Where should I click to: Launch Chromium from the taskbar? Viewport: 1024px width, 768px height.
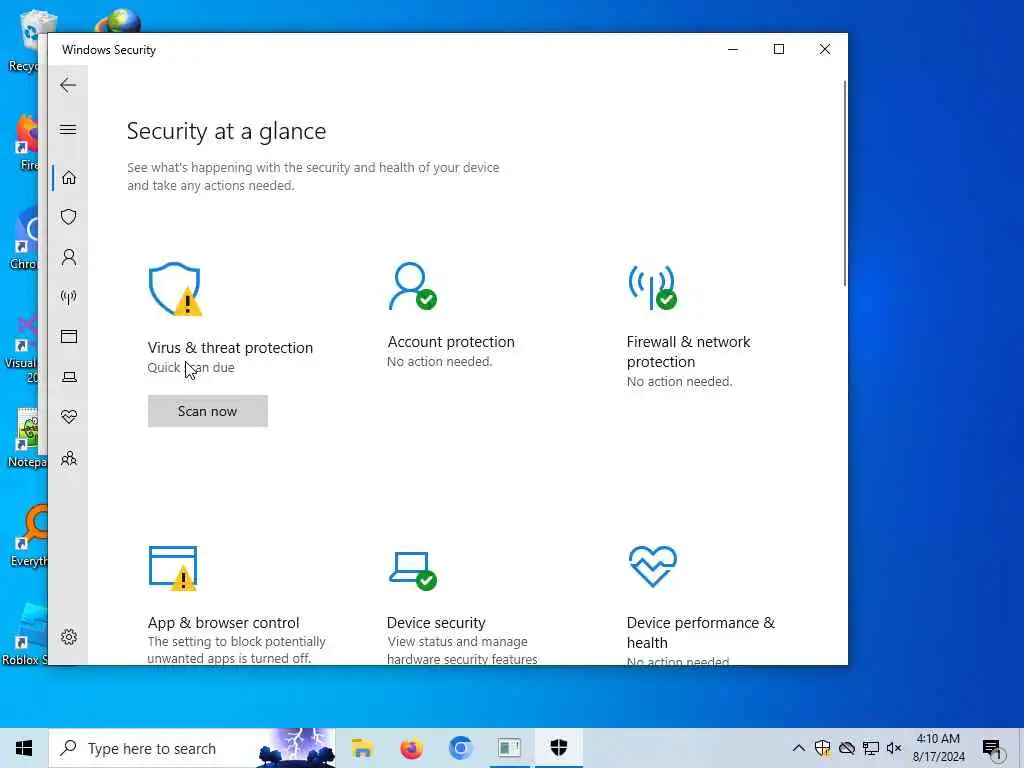pyautogui.click(x=460, y=748)
